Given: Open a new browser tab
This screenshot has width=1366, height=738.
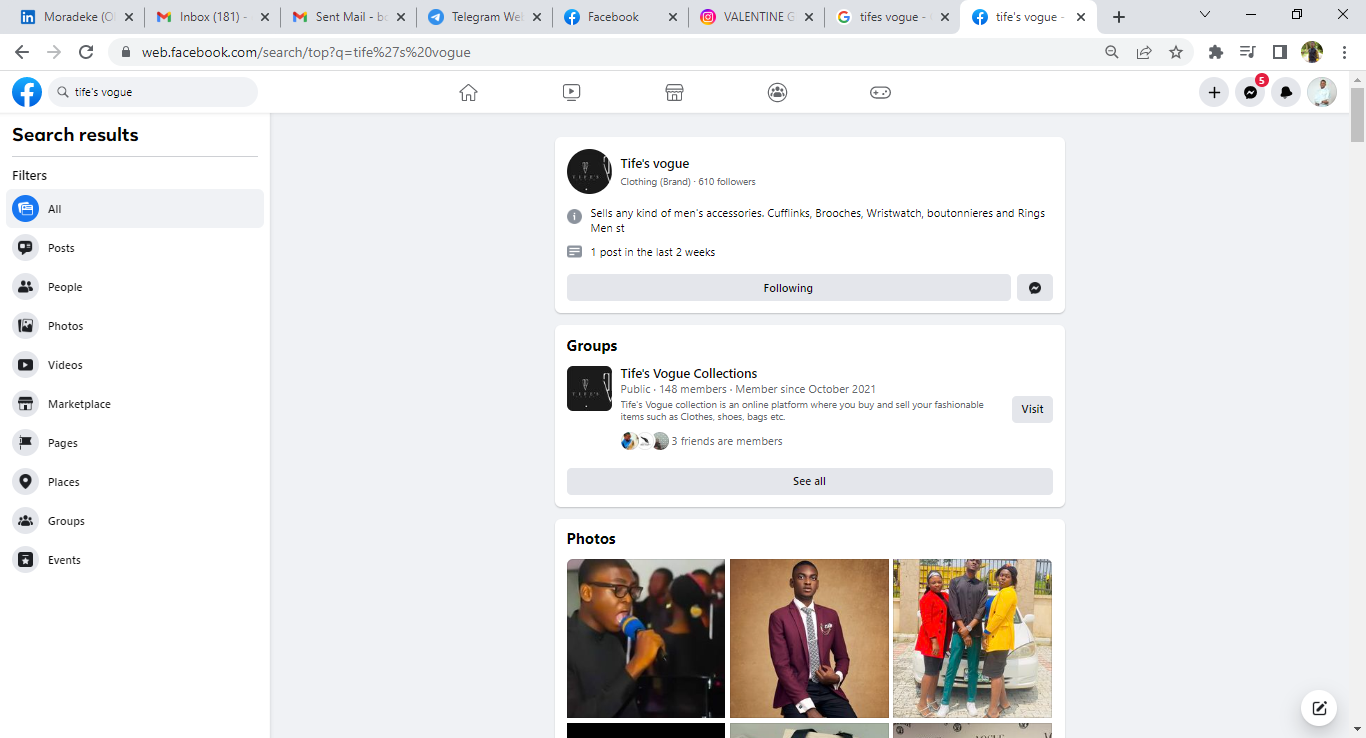Looking at the screenshot, I should point(1119,17).
